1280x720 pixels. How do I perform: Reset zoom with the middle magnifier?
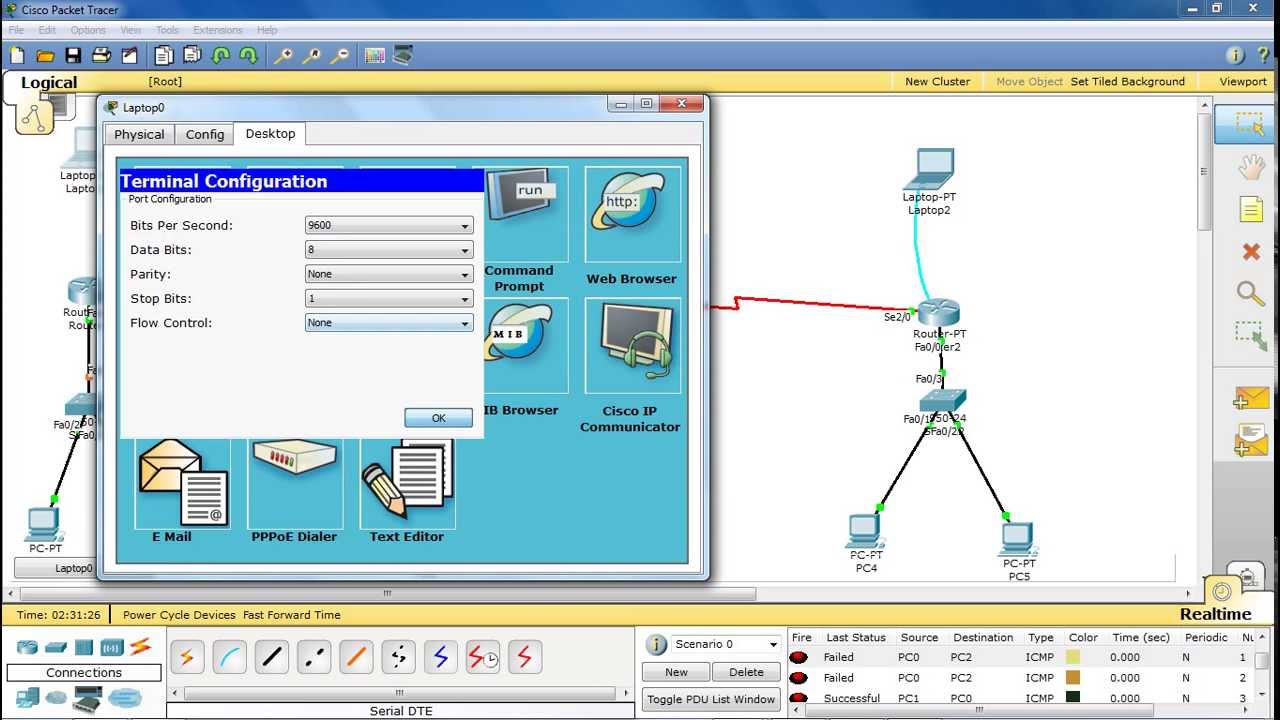pyautogui.click(x=311, y=56)
